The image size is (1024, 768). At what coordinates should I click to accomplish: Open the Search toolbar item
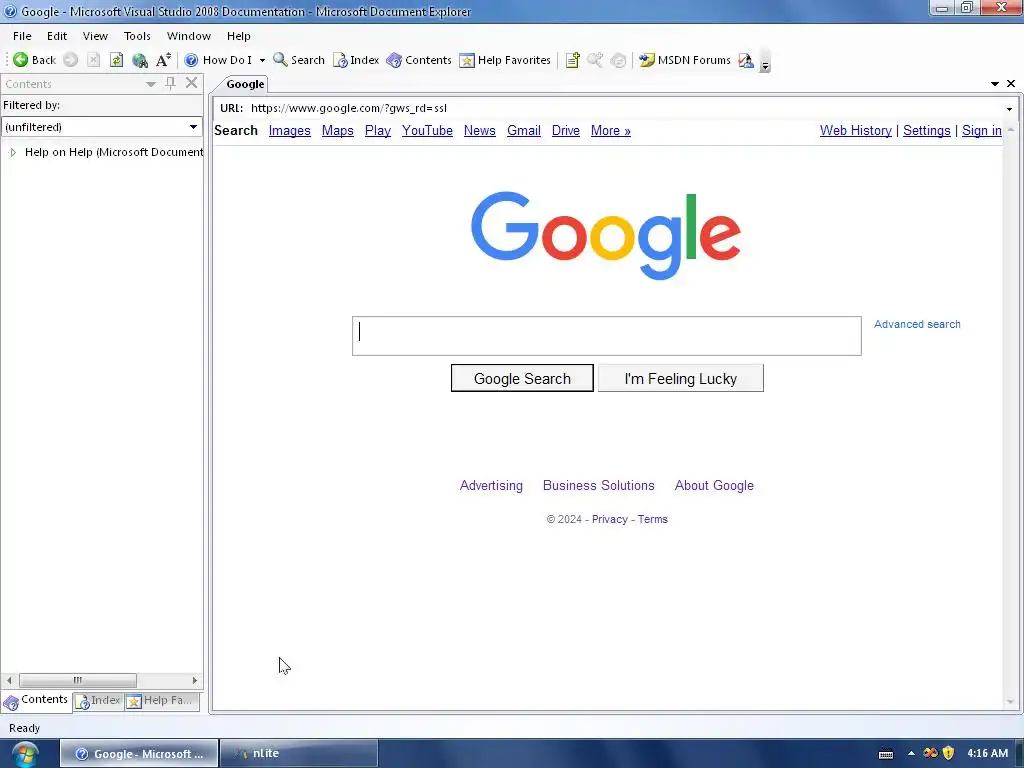[298, 60]
